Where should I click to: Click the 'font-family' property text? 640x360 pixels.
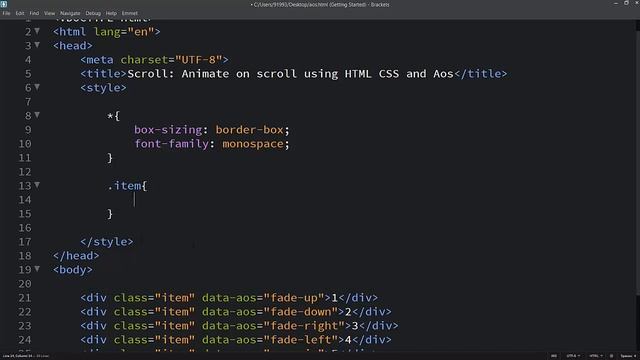tap(171, 144)
